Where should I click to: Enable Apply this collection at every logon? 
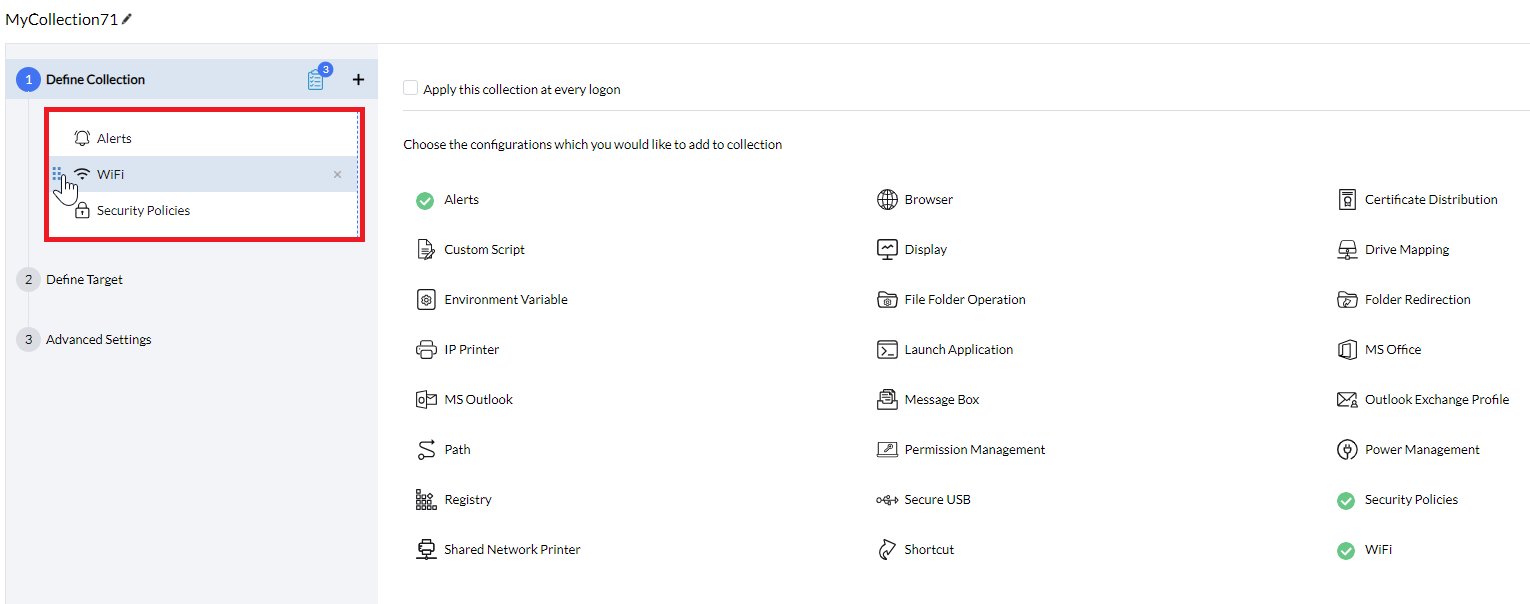pyautogui.click(x=411, y=89)
